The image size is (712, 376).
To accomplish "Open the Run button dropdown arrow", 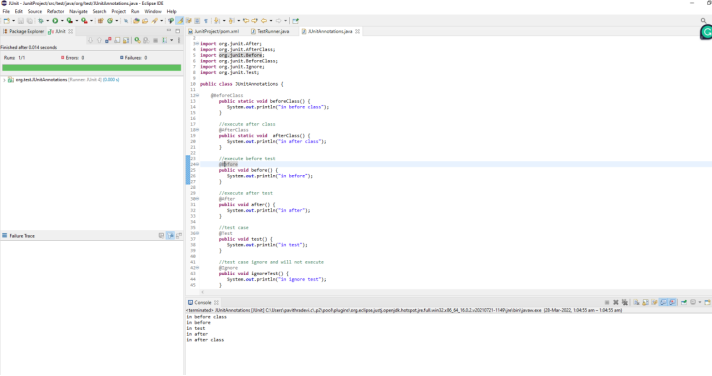I will pyautogui.click(x=62, y=20).
